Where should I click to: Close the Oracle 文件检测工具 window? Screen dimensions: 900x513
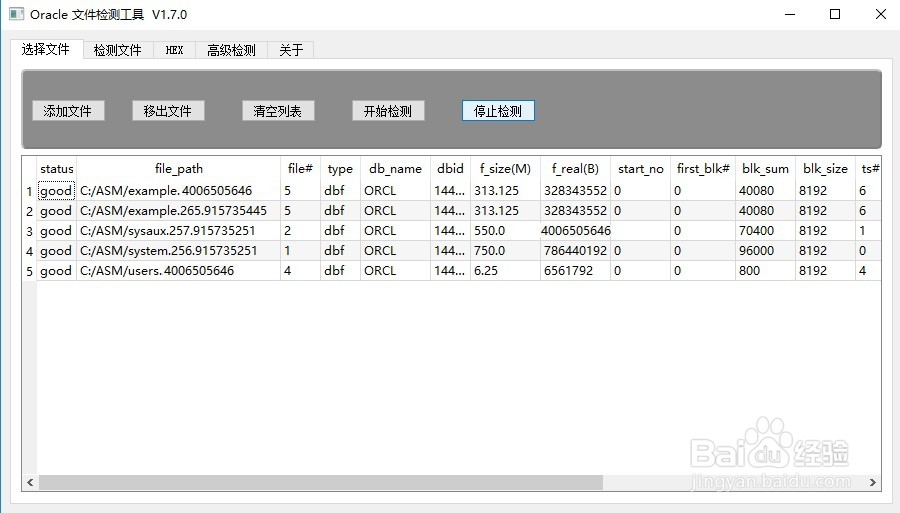pos(881,14)
